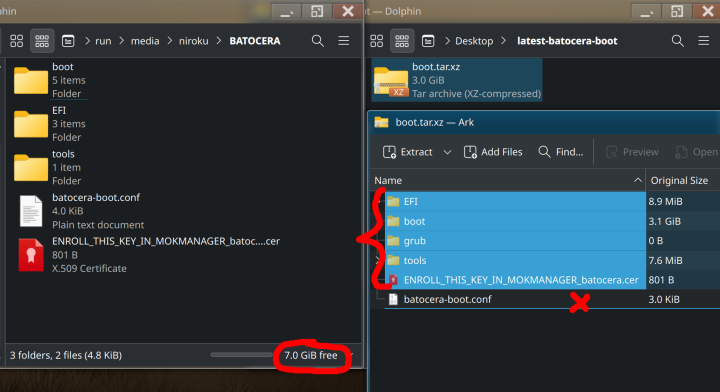Expand breadcrumb arrow before 'media'
Viewport: 720px width, 392px height.
(x=122, y=41)
